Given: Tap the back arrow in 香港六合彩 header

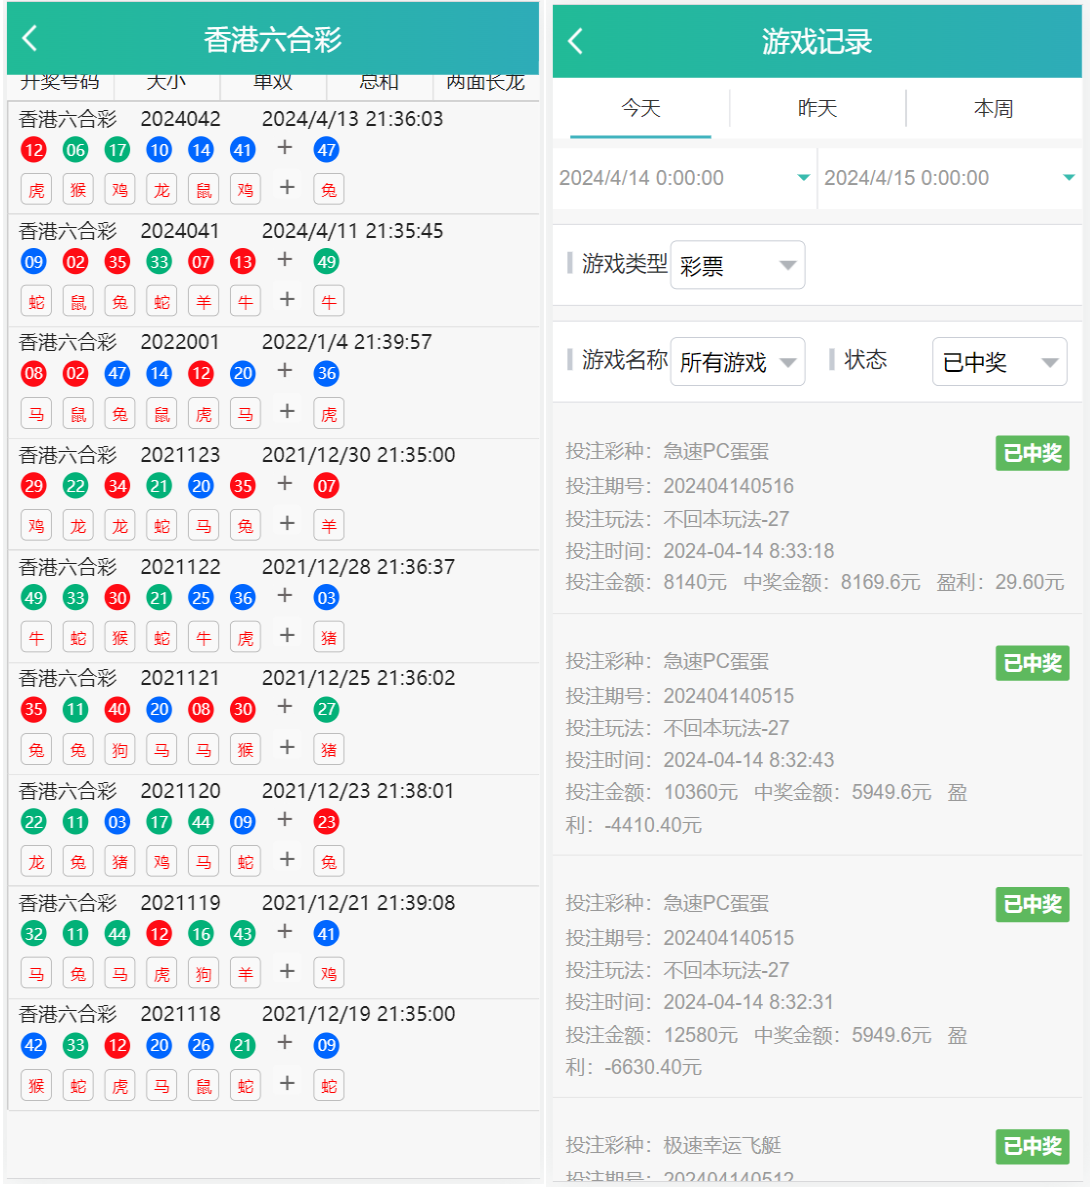Looking at the screenshot, I should 30,39.
